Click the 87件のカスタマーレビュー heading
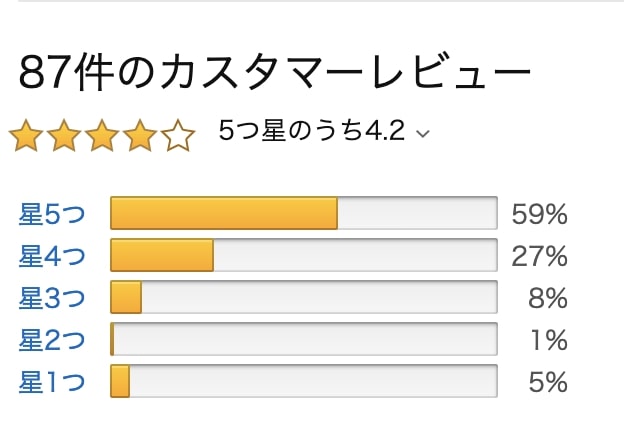Viewport: 624px width, 434px height. 275,72
